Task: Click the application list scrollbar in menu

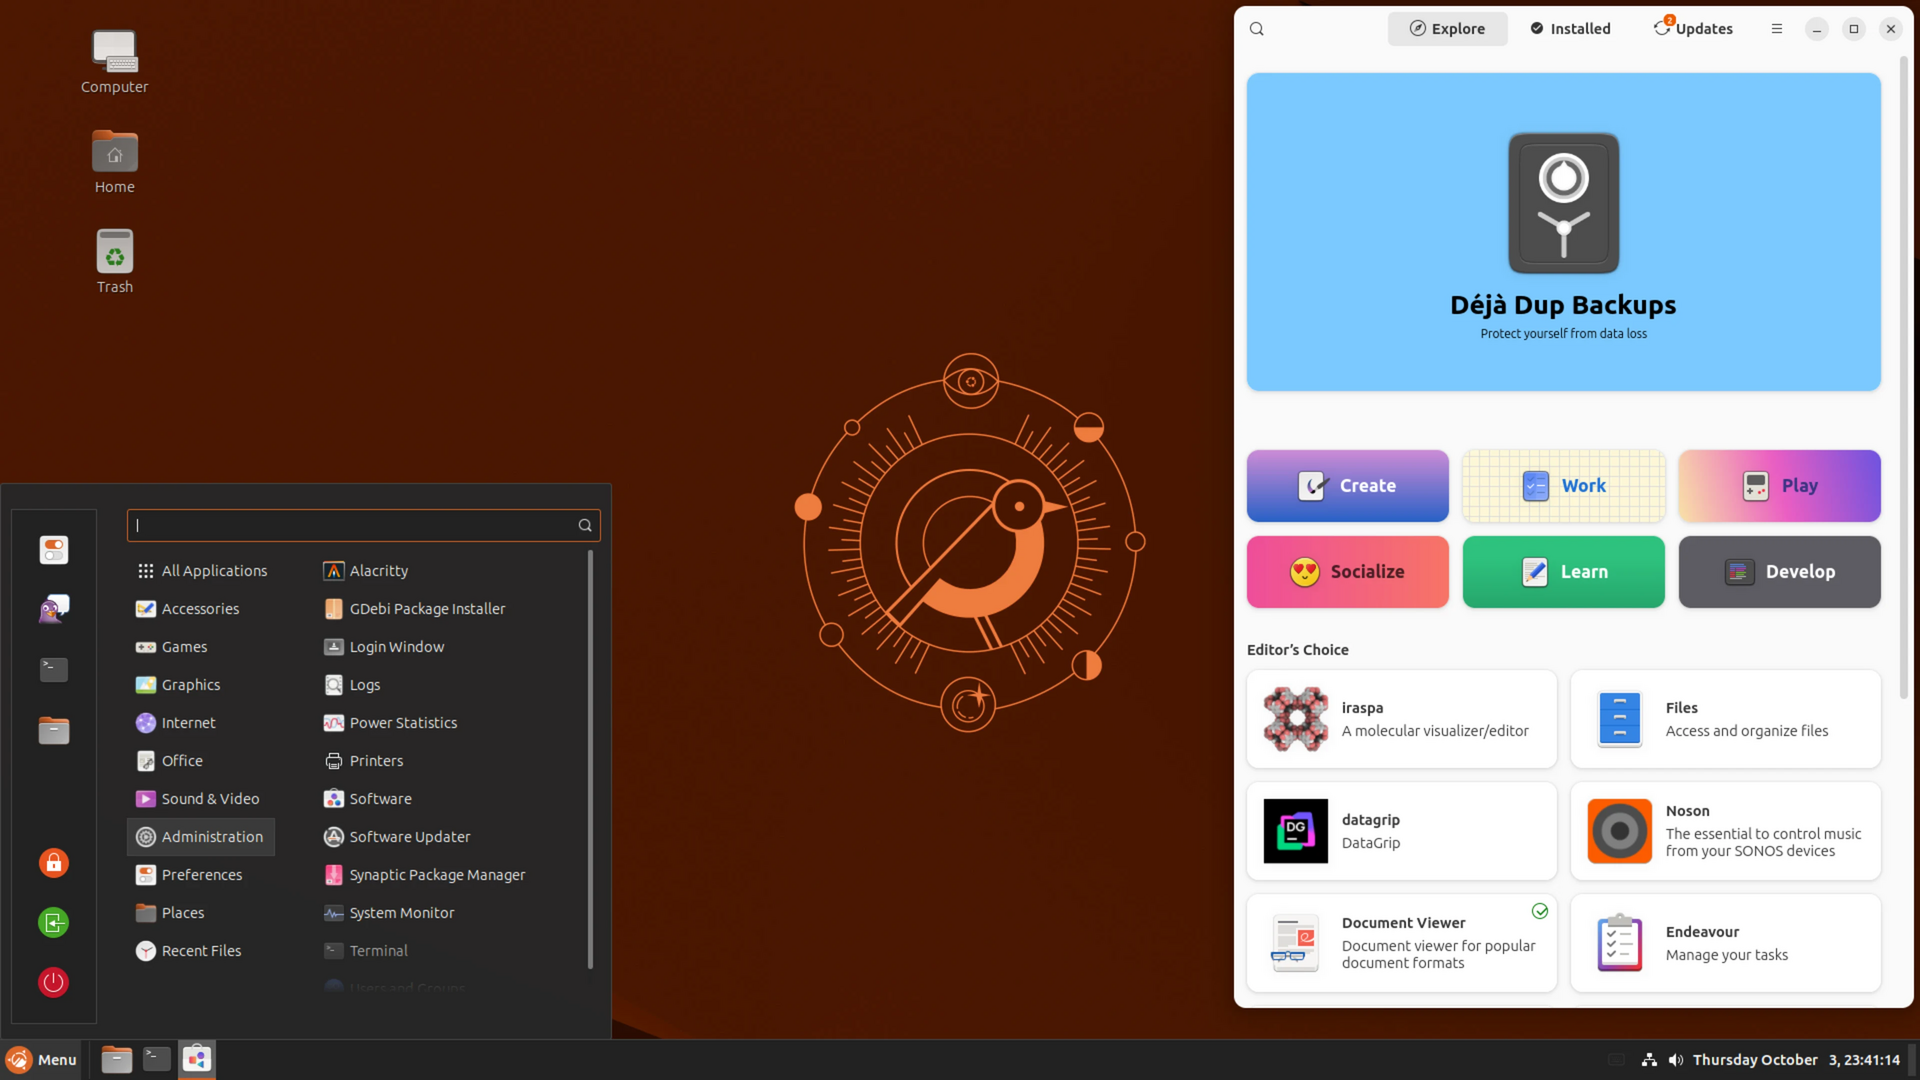Action: pyautogui.click(x=590, y=760)
